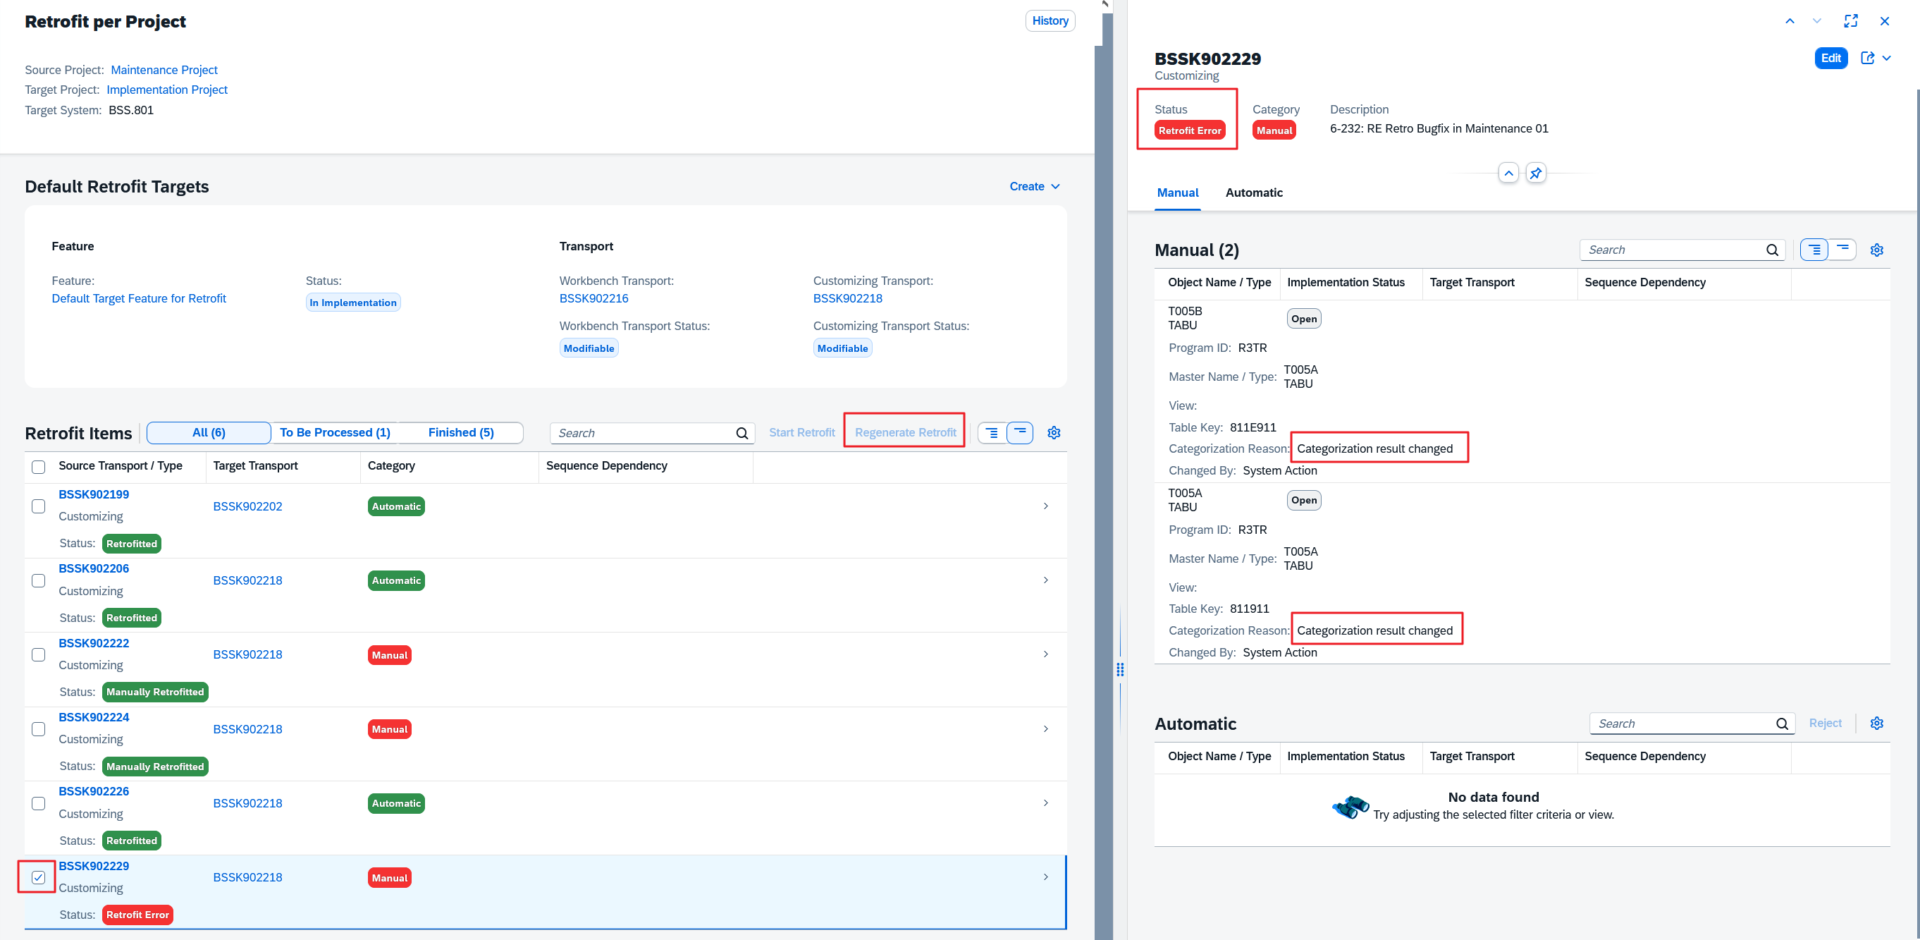Click the Manual section search field
Viewport: 1920px width, 940px height.
pos(1673,250)
